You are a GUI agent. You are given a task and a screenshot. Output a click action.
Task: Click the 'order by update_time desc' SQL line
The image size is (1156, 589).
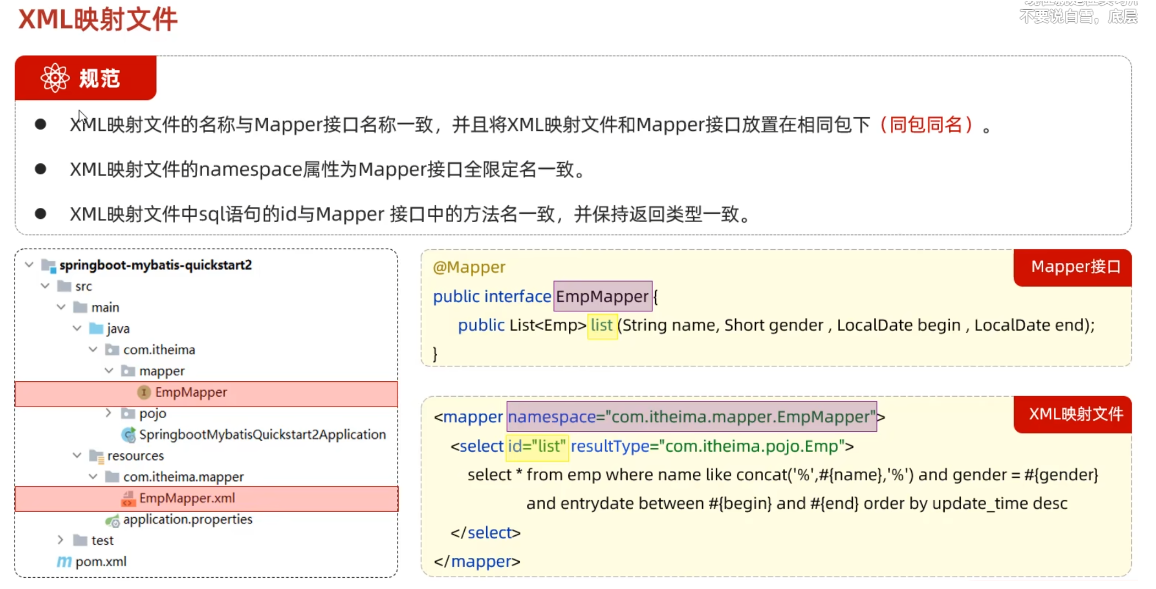point(796,503)
